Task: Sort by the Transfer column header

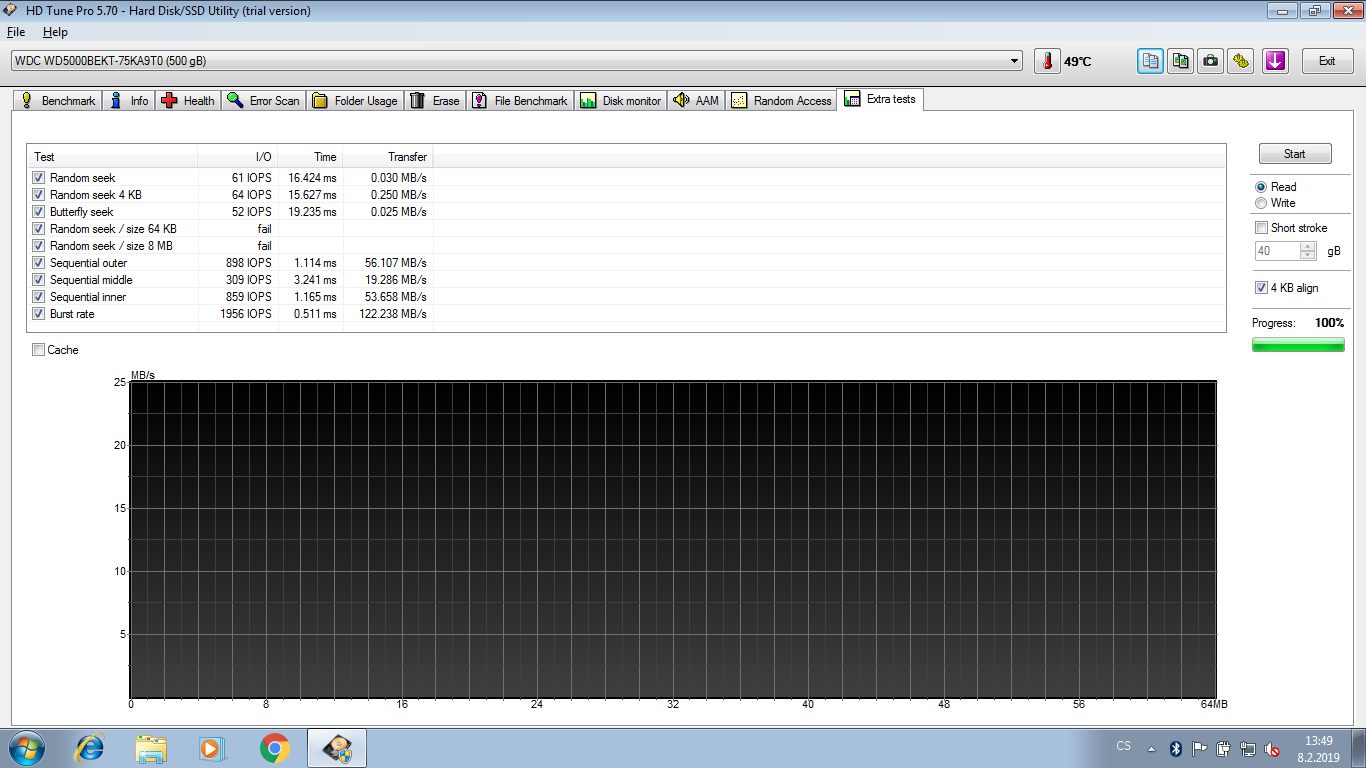Action: [x=388, y=157]
